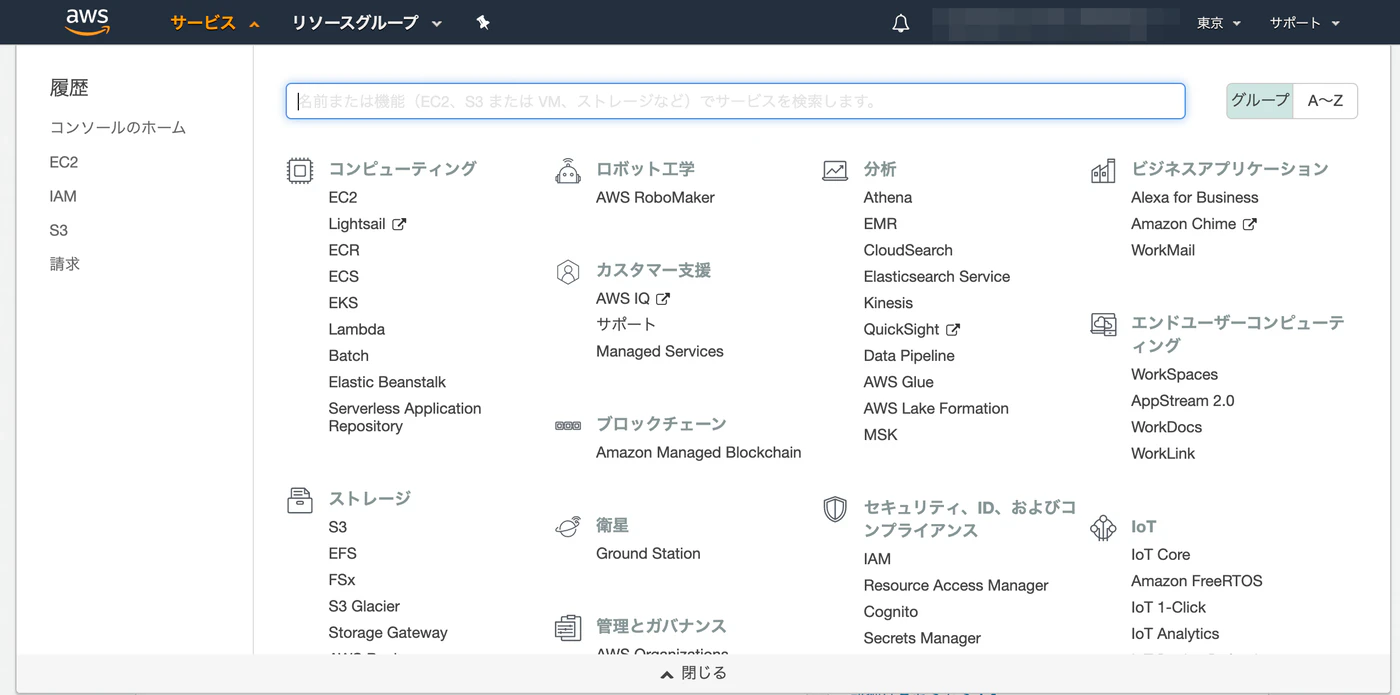The width and height of the screenshot is (1400, 695).
Task: Click the AWS logo
Action: [x=88, y=22]
